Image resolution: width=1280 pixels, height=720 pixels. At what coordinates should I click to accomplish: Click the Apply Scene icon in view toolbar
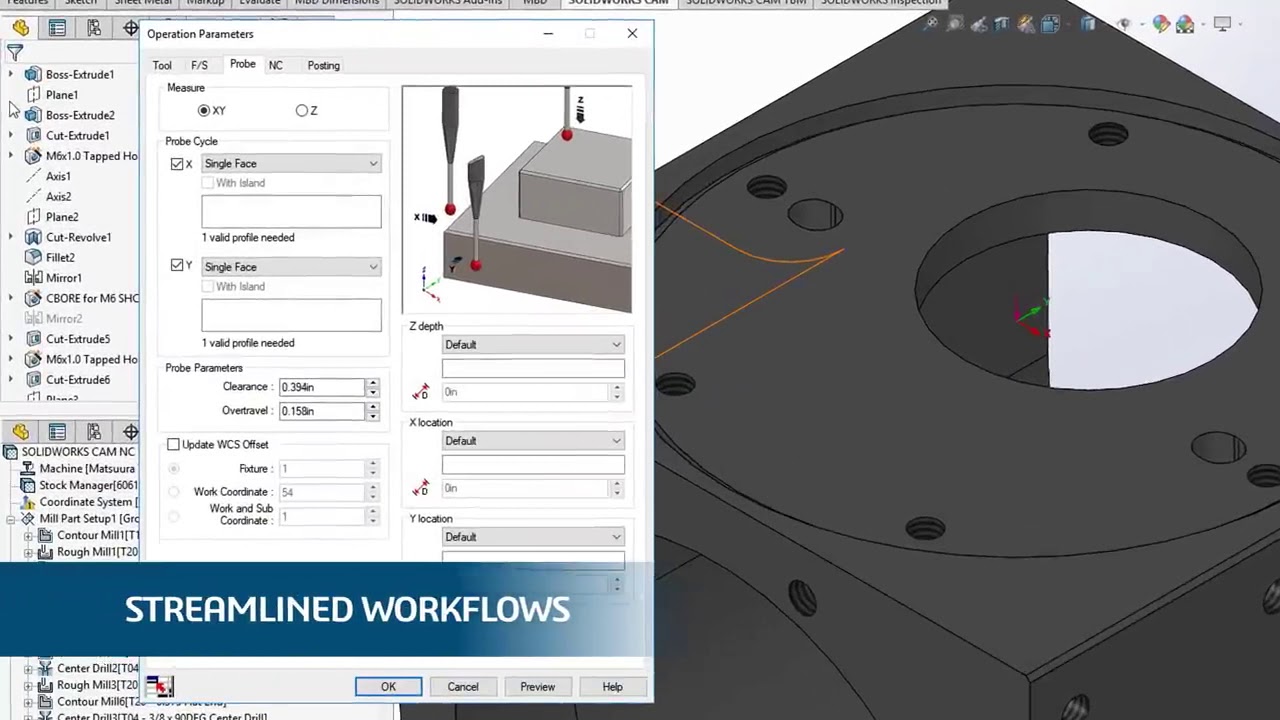[1186, 24]
